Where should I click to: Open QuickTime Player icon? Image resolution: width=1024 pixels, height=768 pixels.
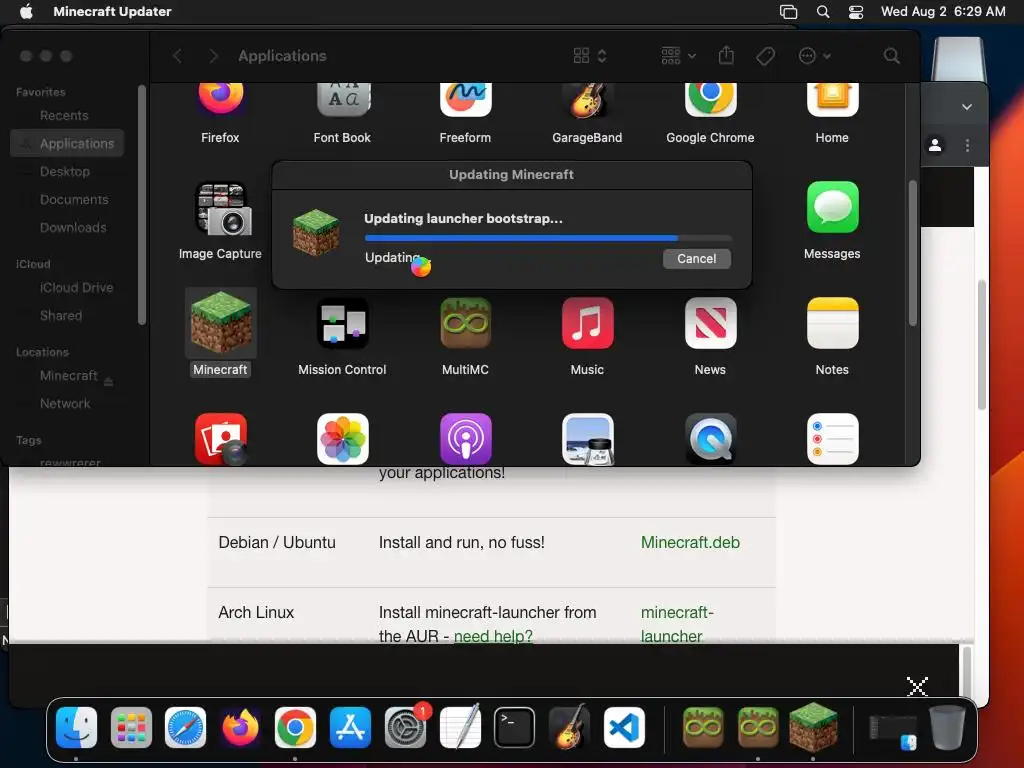coord(710,439)
